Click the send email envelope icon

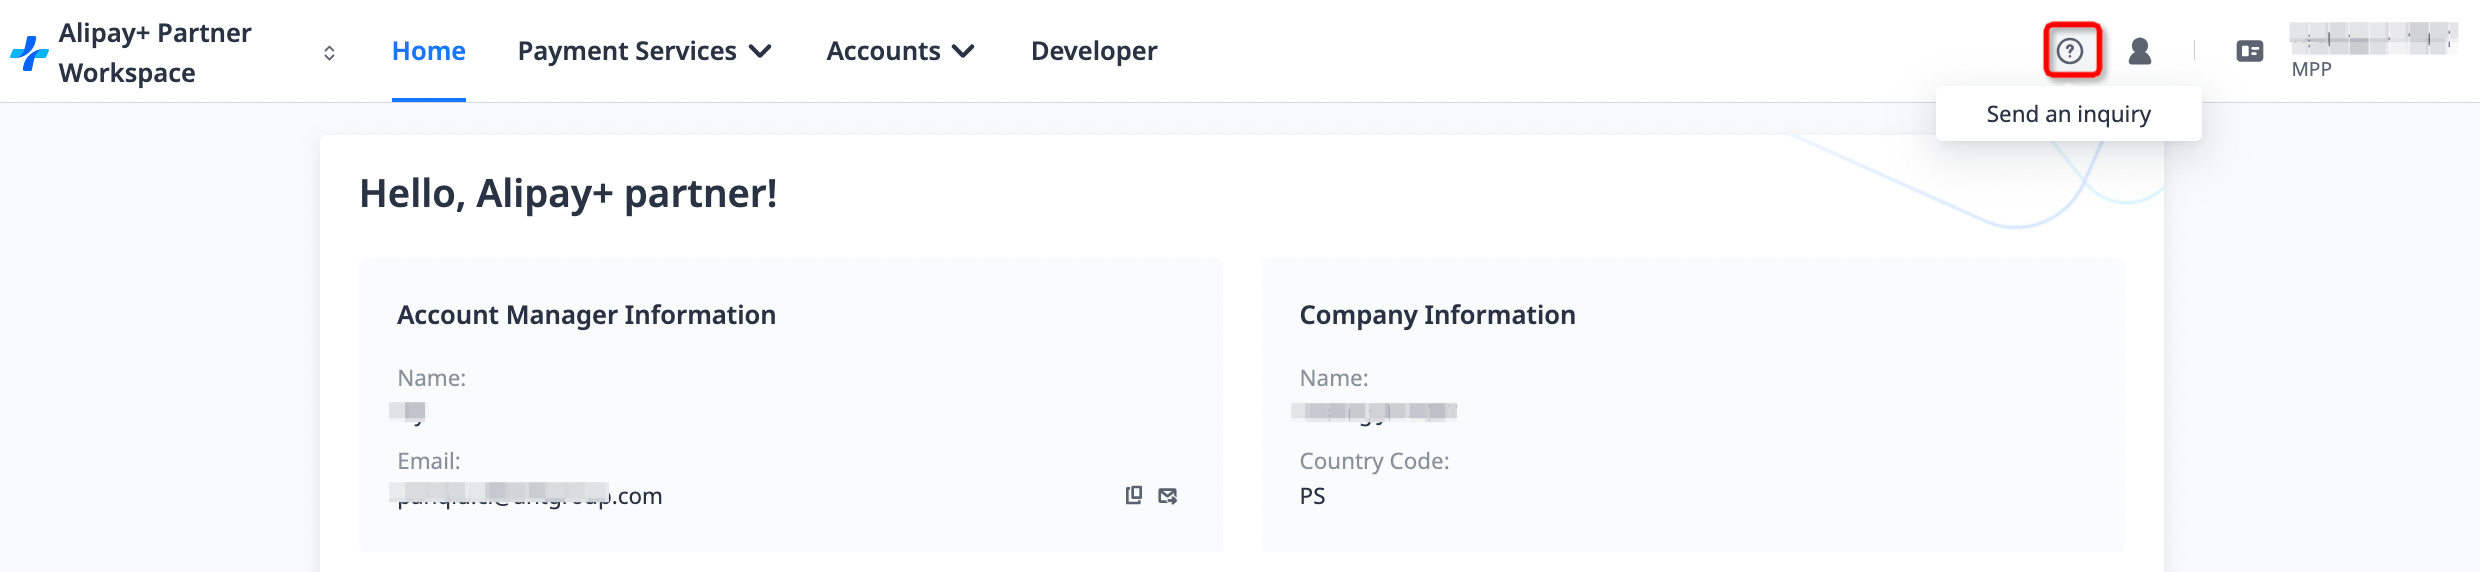[1168, 496]
